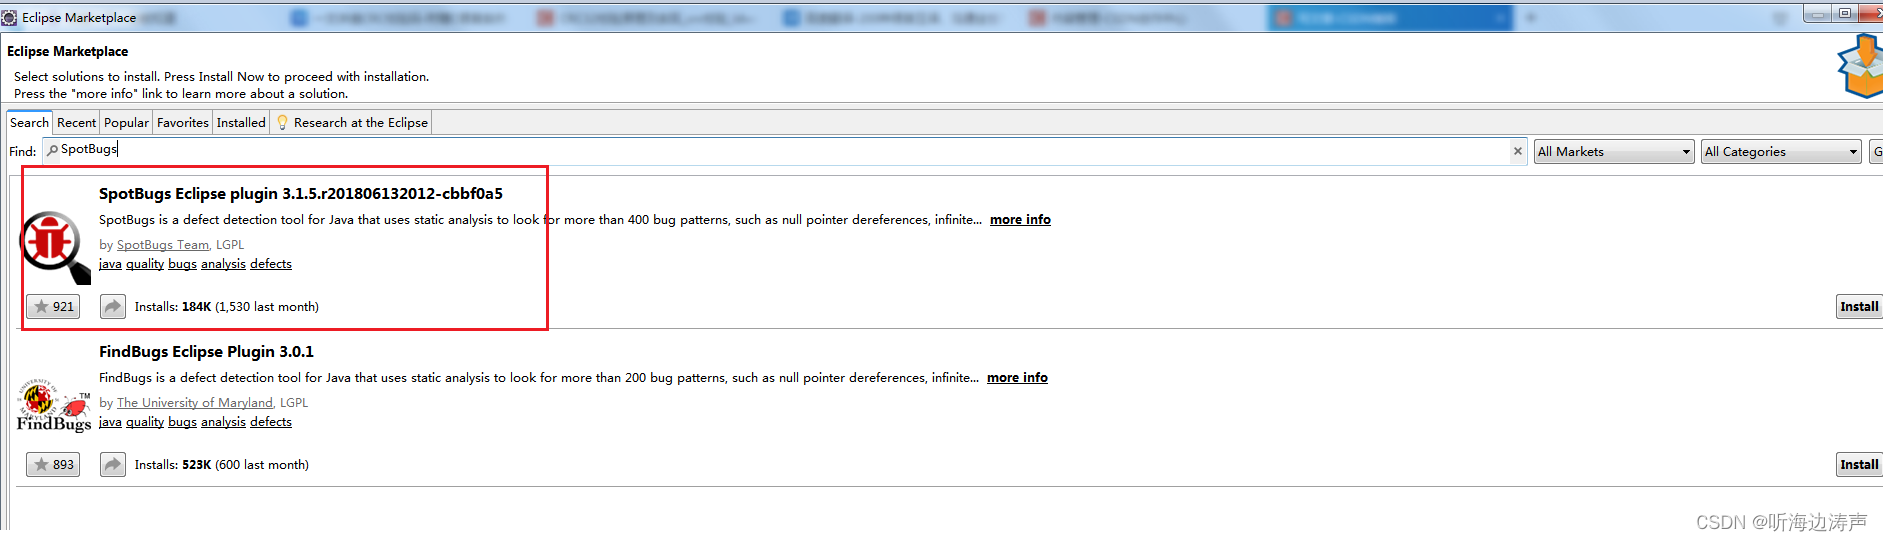Switch to the Installed tab
Viewport: 1883px width, 541px height.
pyautogui.click(x=241, y=123)
